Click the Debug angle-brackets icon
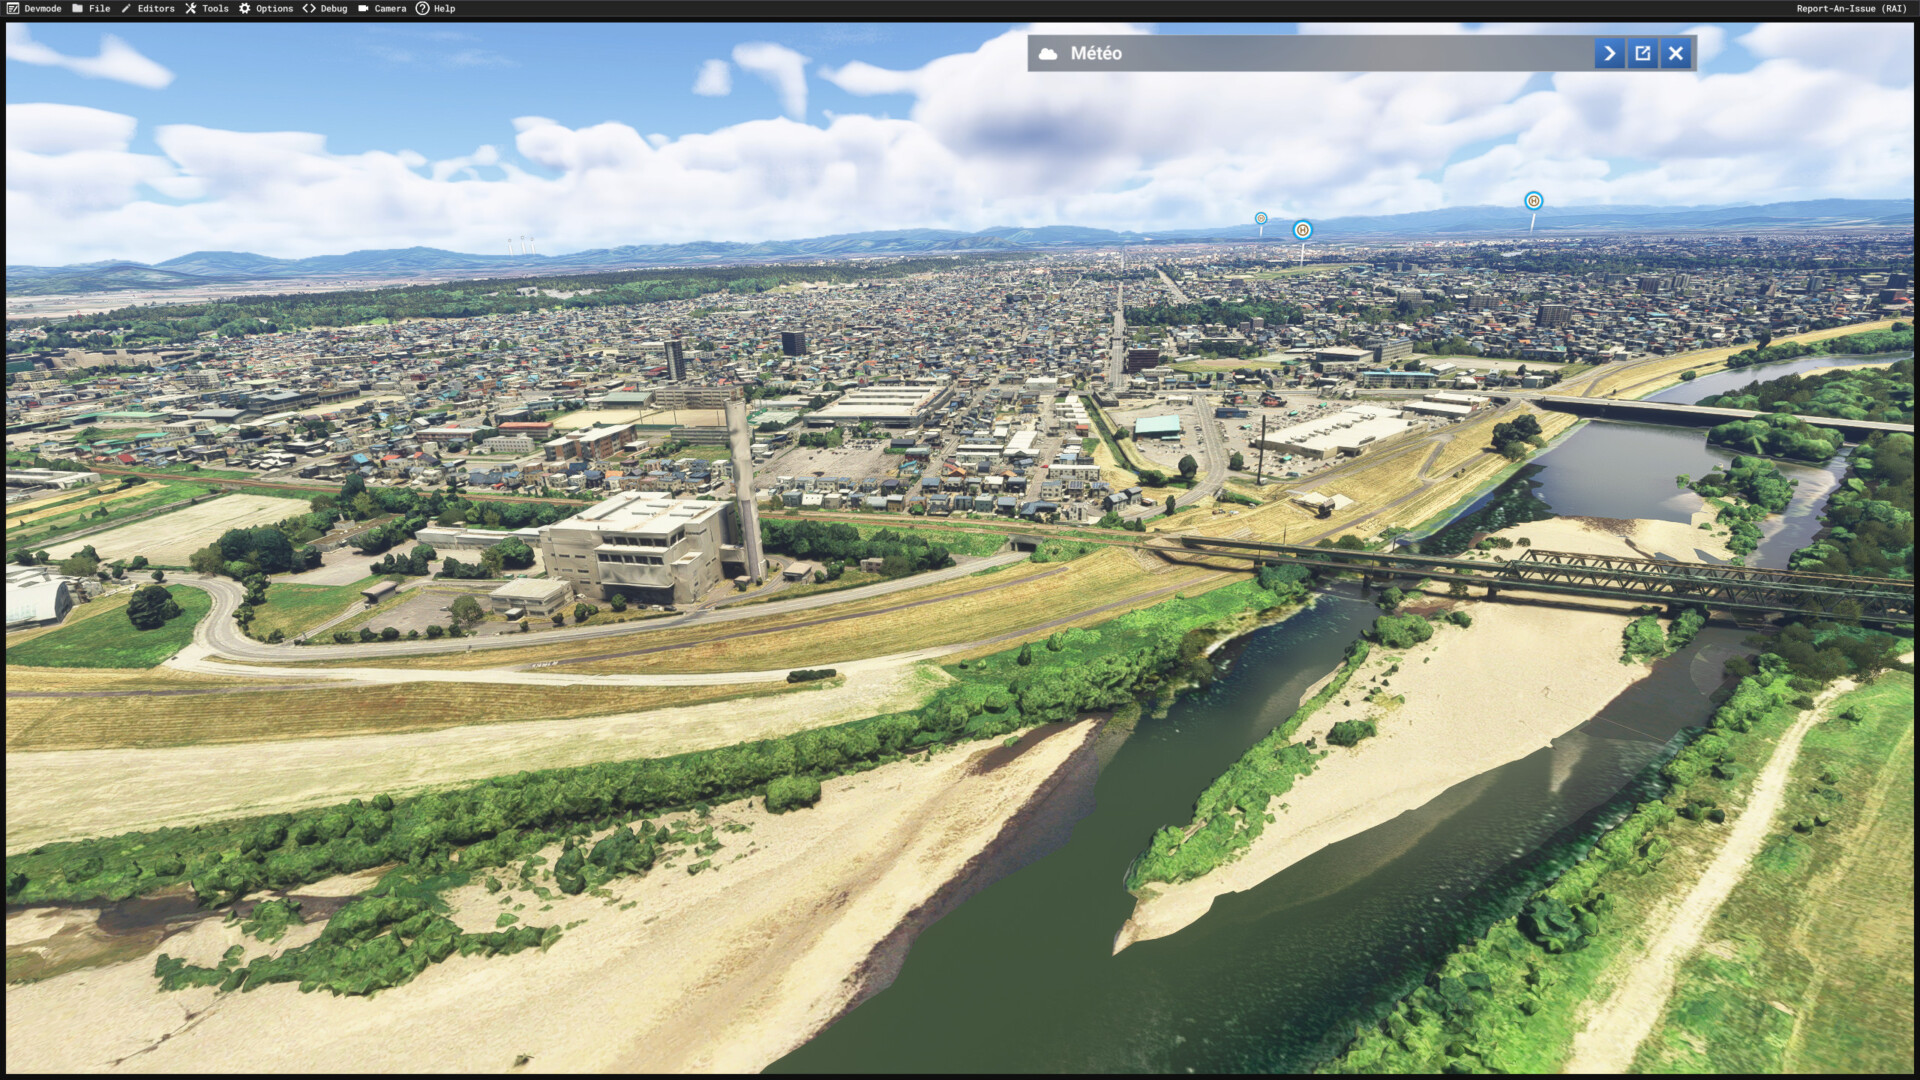 click(x=309, y=8)
